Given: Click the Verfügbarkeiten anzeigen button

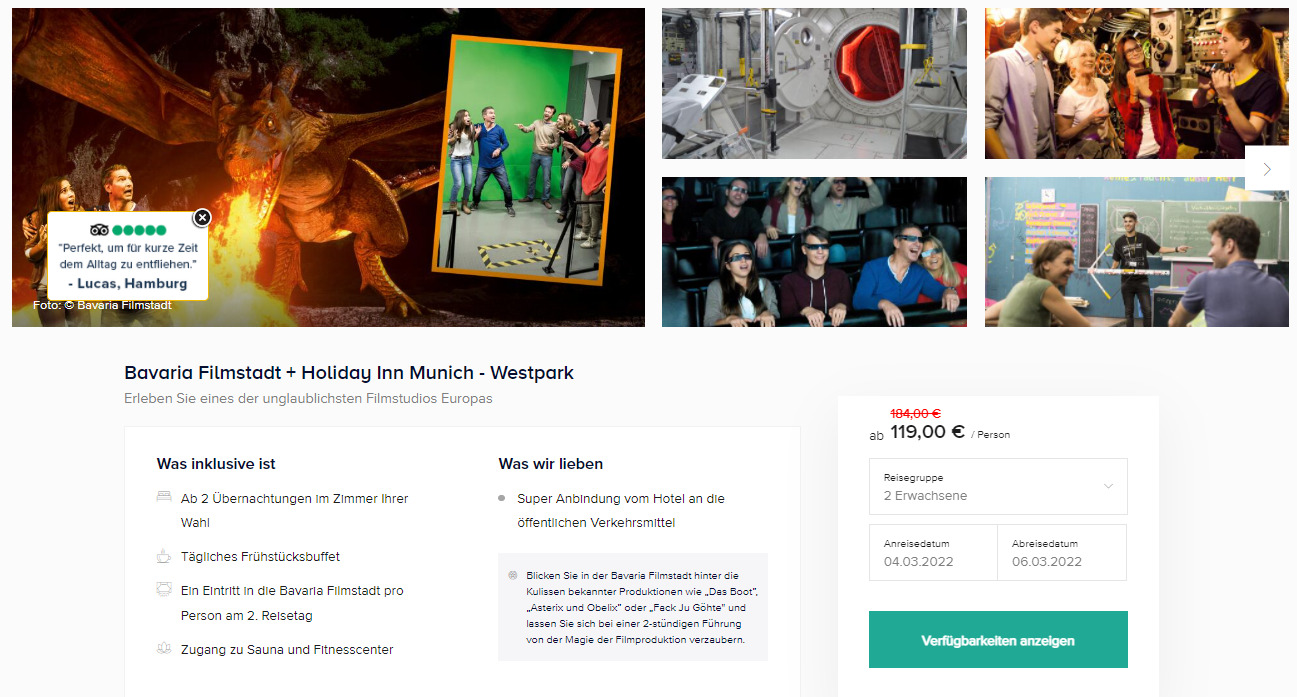Looking at the screenshot, I should pyautogui.click(x=998, y=640).
